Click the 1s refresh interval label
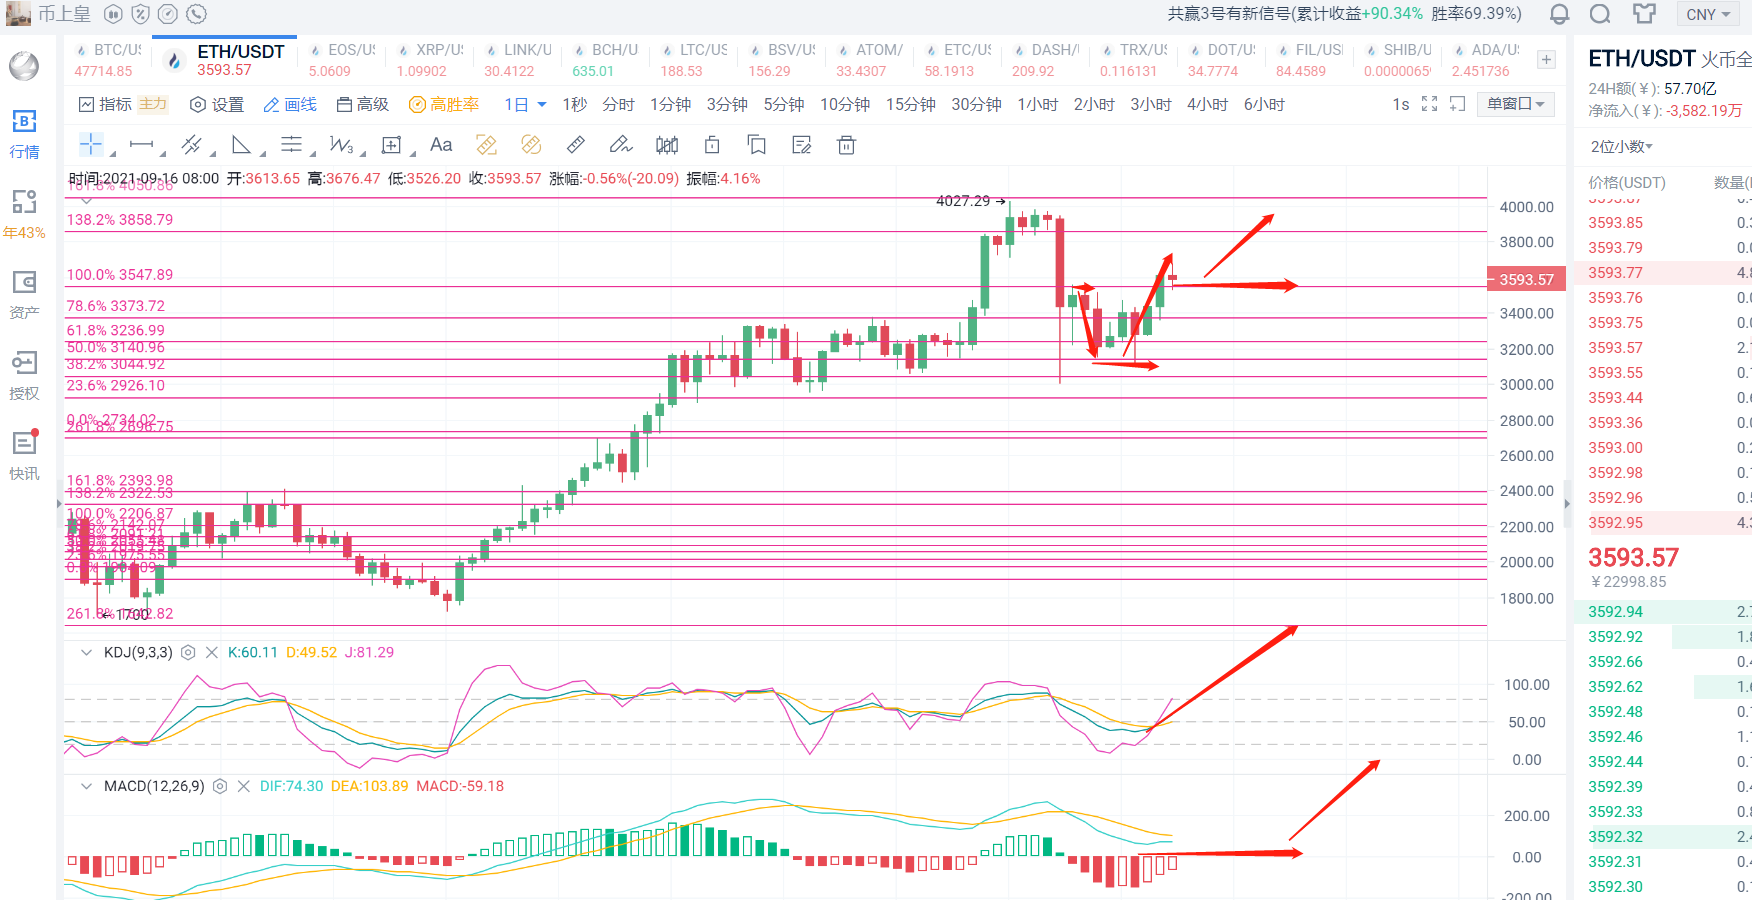The height and width of the screenshot is (900, 1752). 1400,104
